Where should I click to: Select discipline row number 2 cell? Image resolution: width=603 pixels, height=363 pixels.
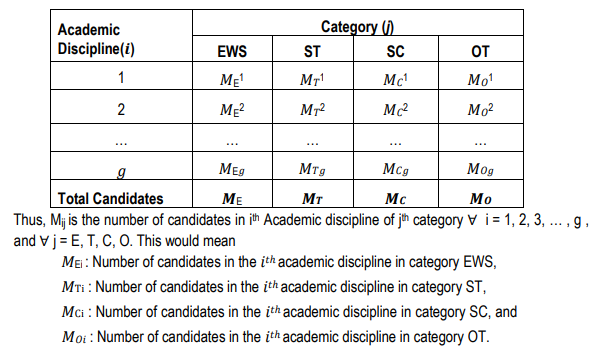[121, 107]
